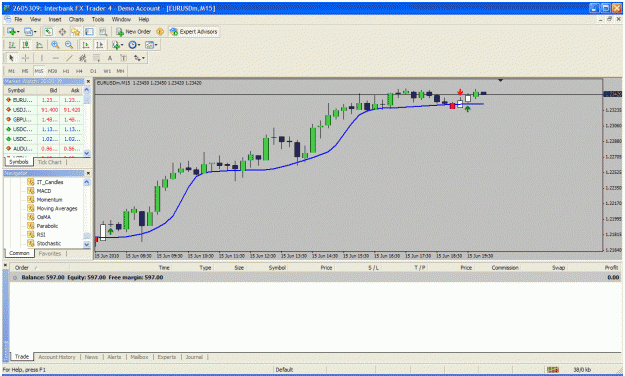Open the Journal tab in Terminal
The width and height of the screenshot is (625, 376).
coord(194,357)
